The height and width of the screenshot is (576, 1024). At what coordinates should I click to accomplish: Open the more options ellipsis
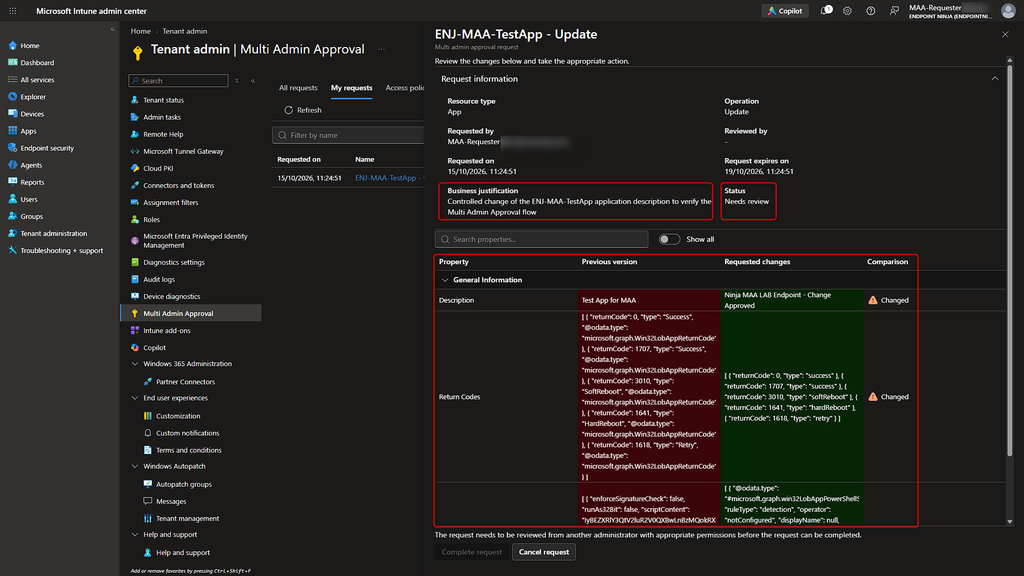(x=381, y=50)
